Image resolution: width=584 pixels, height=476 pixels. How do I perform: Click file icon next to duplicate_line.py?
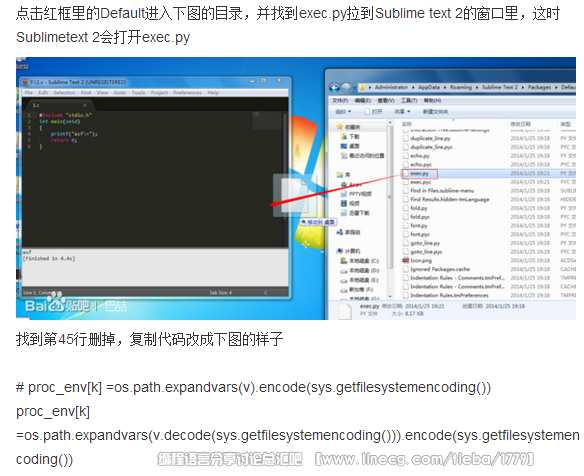[x=406, y=138]
